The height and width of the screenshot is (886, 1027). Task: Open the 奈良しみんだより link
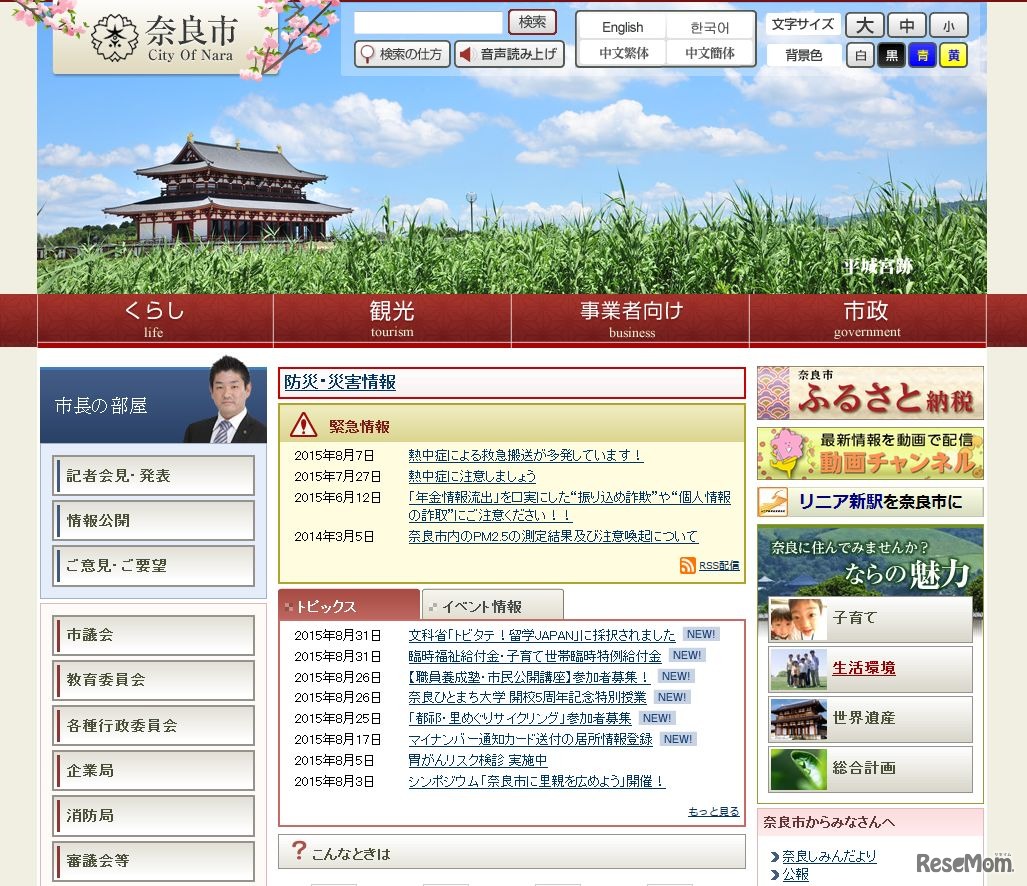pos(829,856)
